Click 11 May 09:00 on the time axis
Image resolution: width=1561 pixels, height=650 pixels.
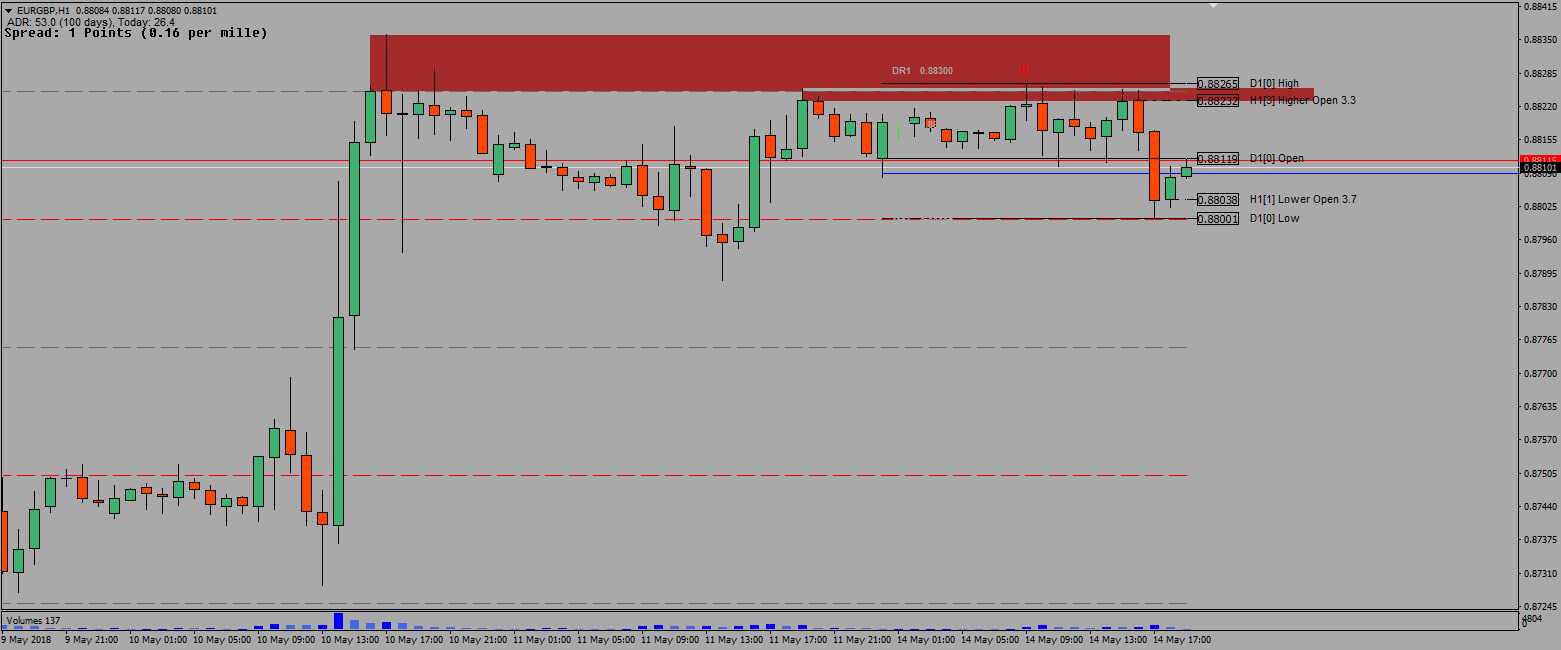pyautogui.click(x=670, y=639)
